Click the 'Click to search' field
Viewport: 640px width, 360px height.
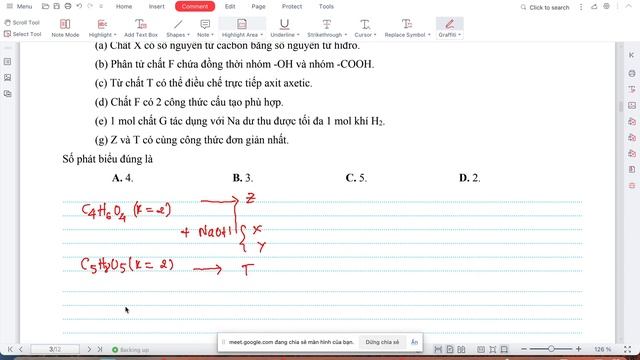pos(545,7)
